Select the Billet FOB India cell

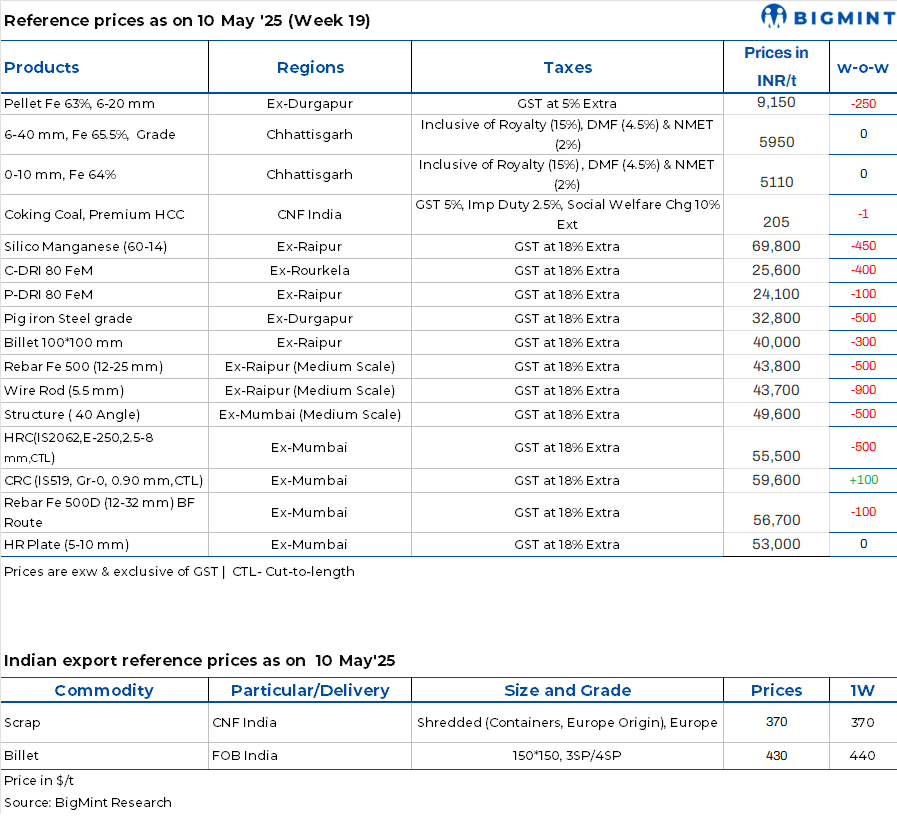245,756
